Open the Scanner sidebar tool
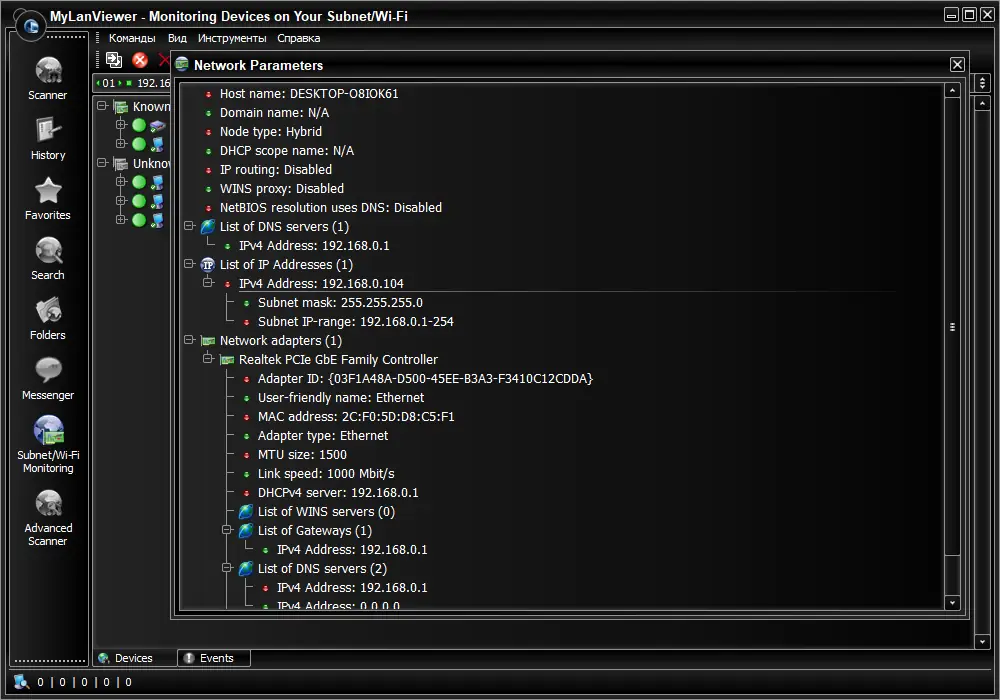The height and width of the screenshot is (700, 1000). pyautogui.click(x=48, y=78)
